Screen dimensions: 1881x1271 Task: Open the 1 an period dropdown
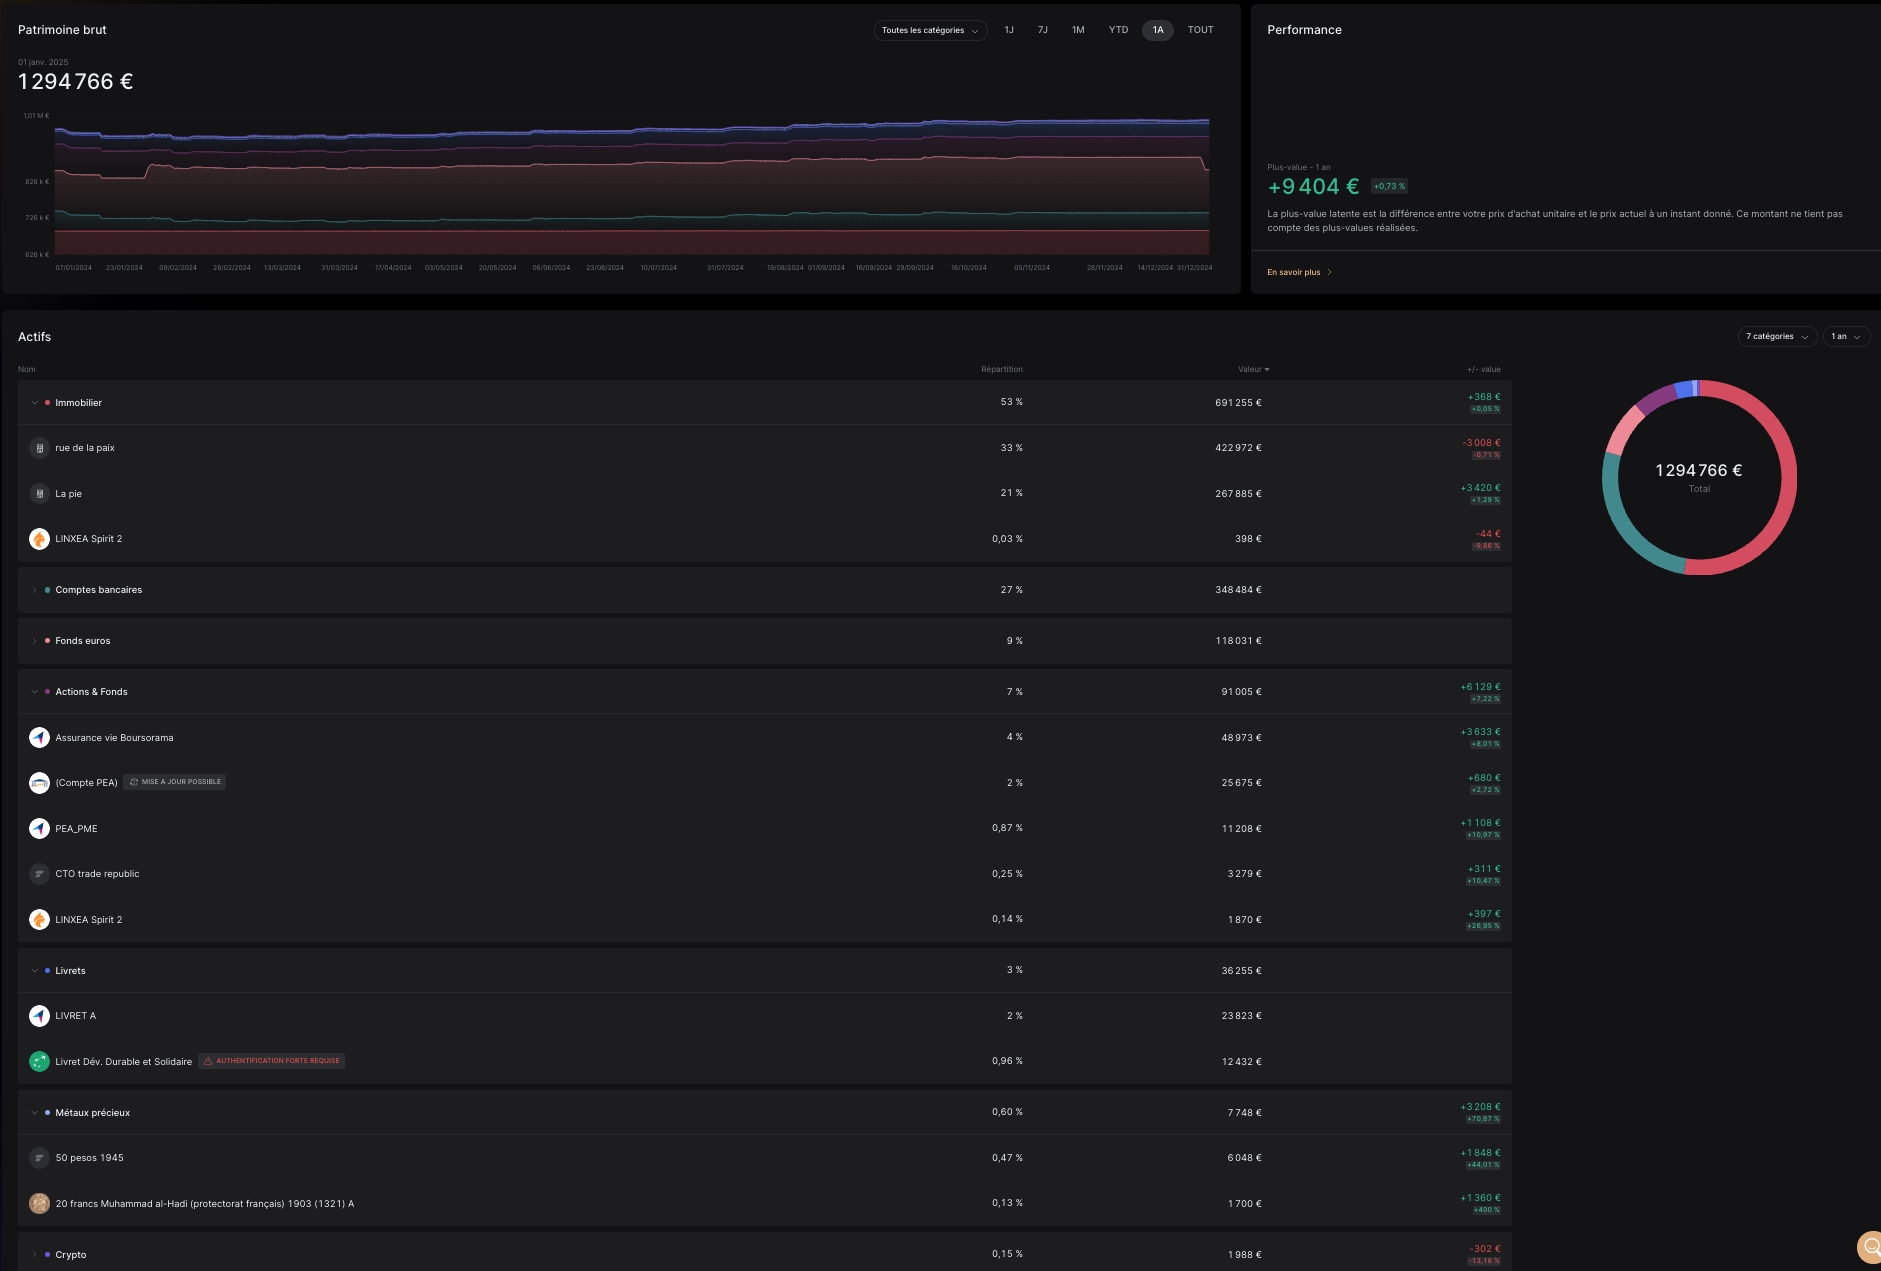[1845, 337]
